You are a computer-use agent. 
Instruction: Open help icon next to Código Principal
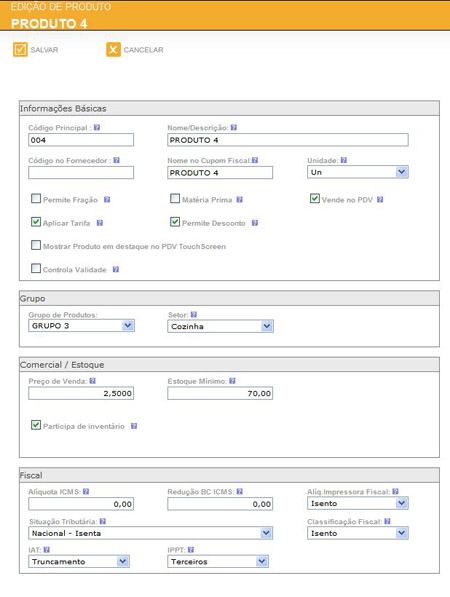tap(97, 128)
